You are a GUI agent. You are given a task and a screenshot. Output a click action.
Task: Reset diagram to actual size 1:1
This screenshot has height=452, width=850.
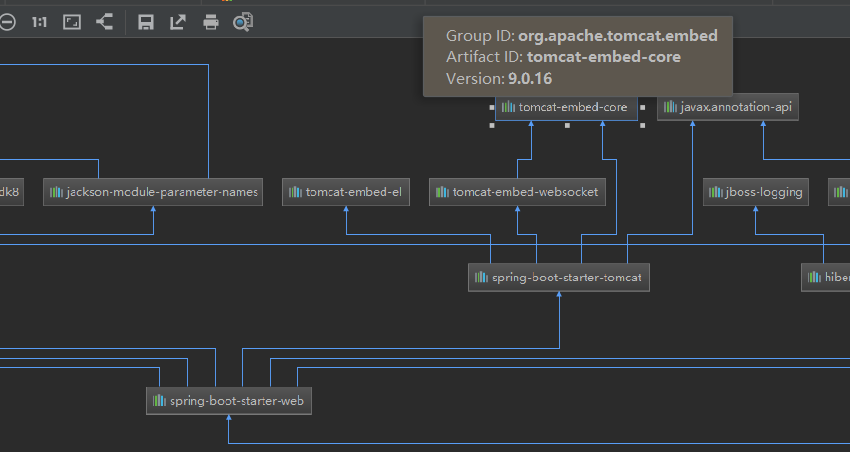click(x=39, y=22)
